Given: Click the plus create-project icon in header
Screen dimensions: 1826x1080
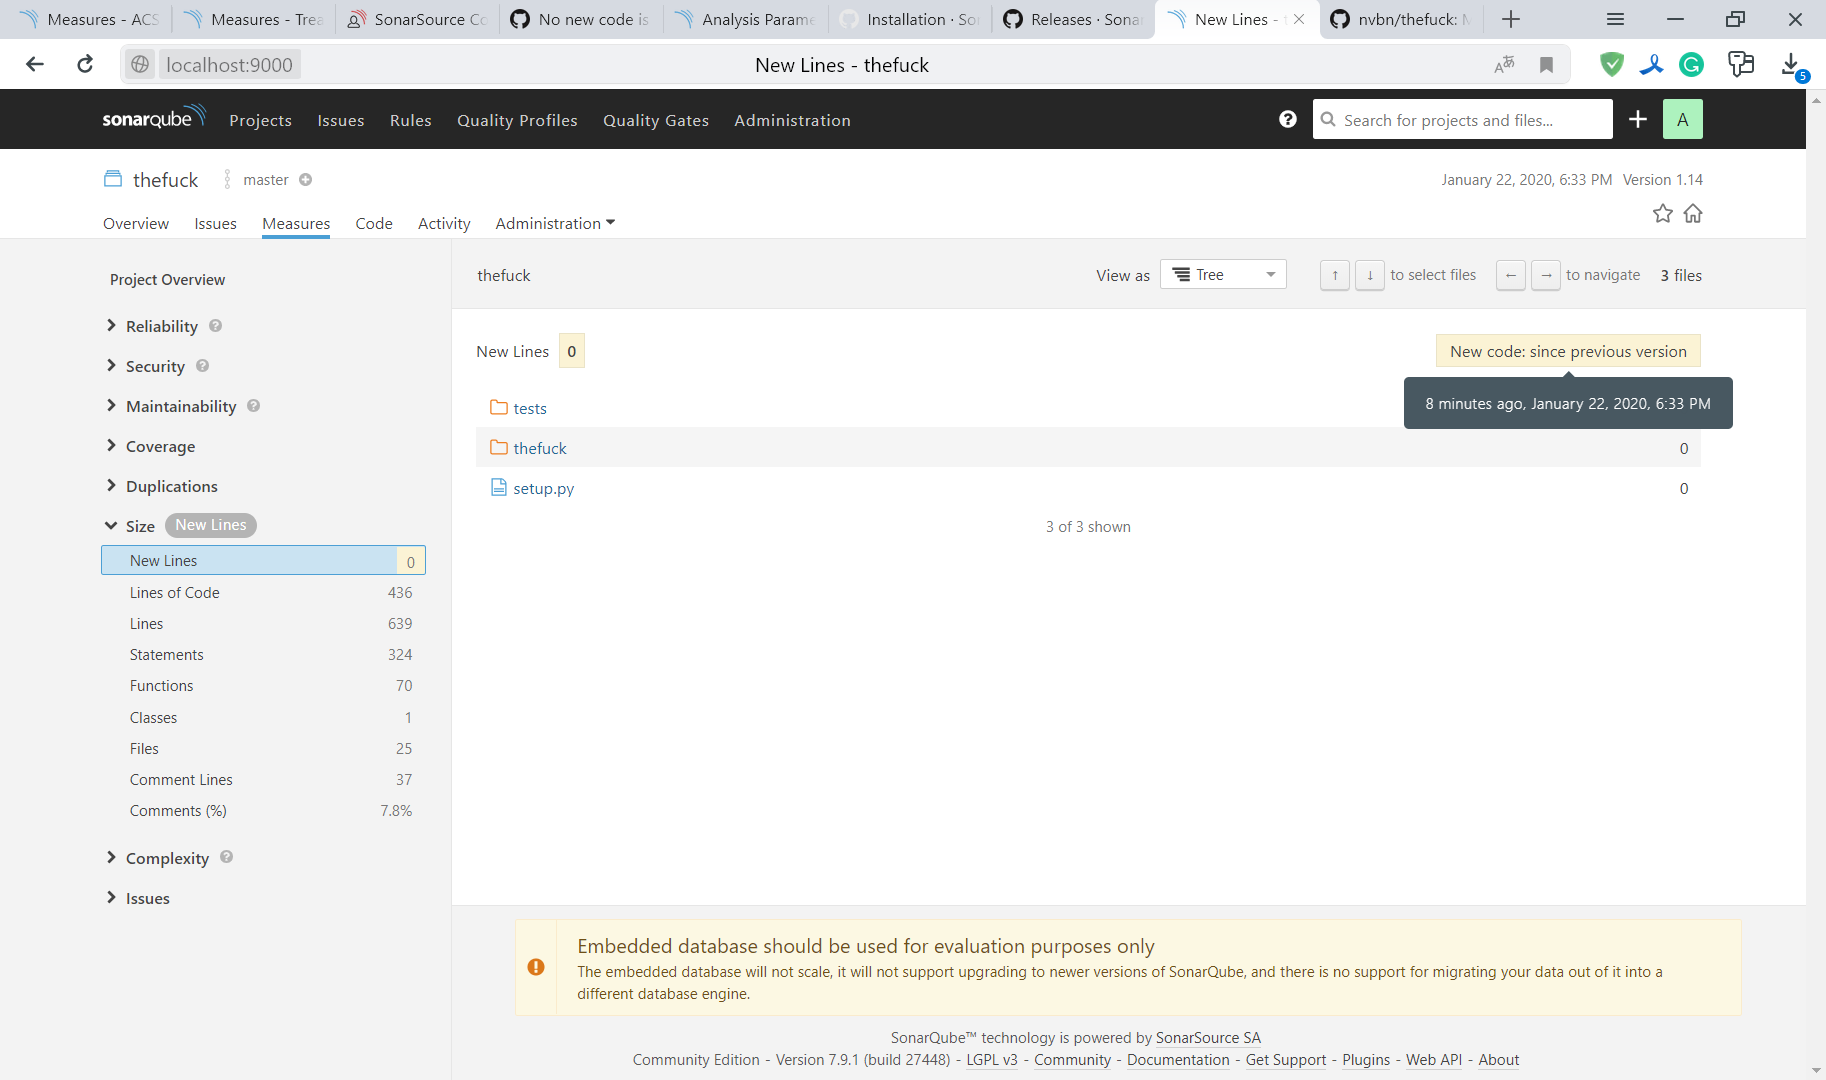Looking at the screenshot, I should click(x=1637, y=119).
